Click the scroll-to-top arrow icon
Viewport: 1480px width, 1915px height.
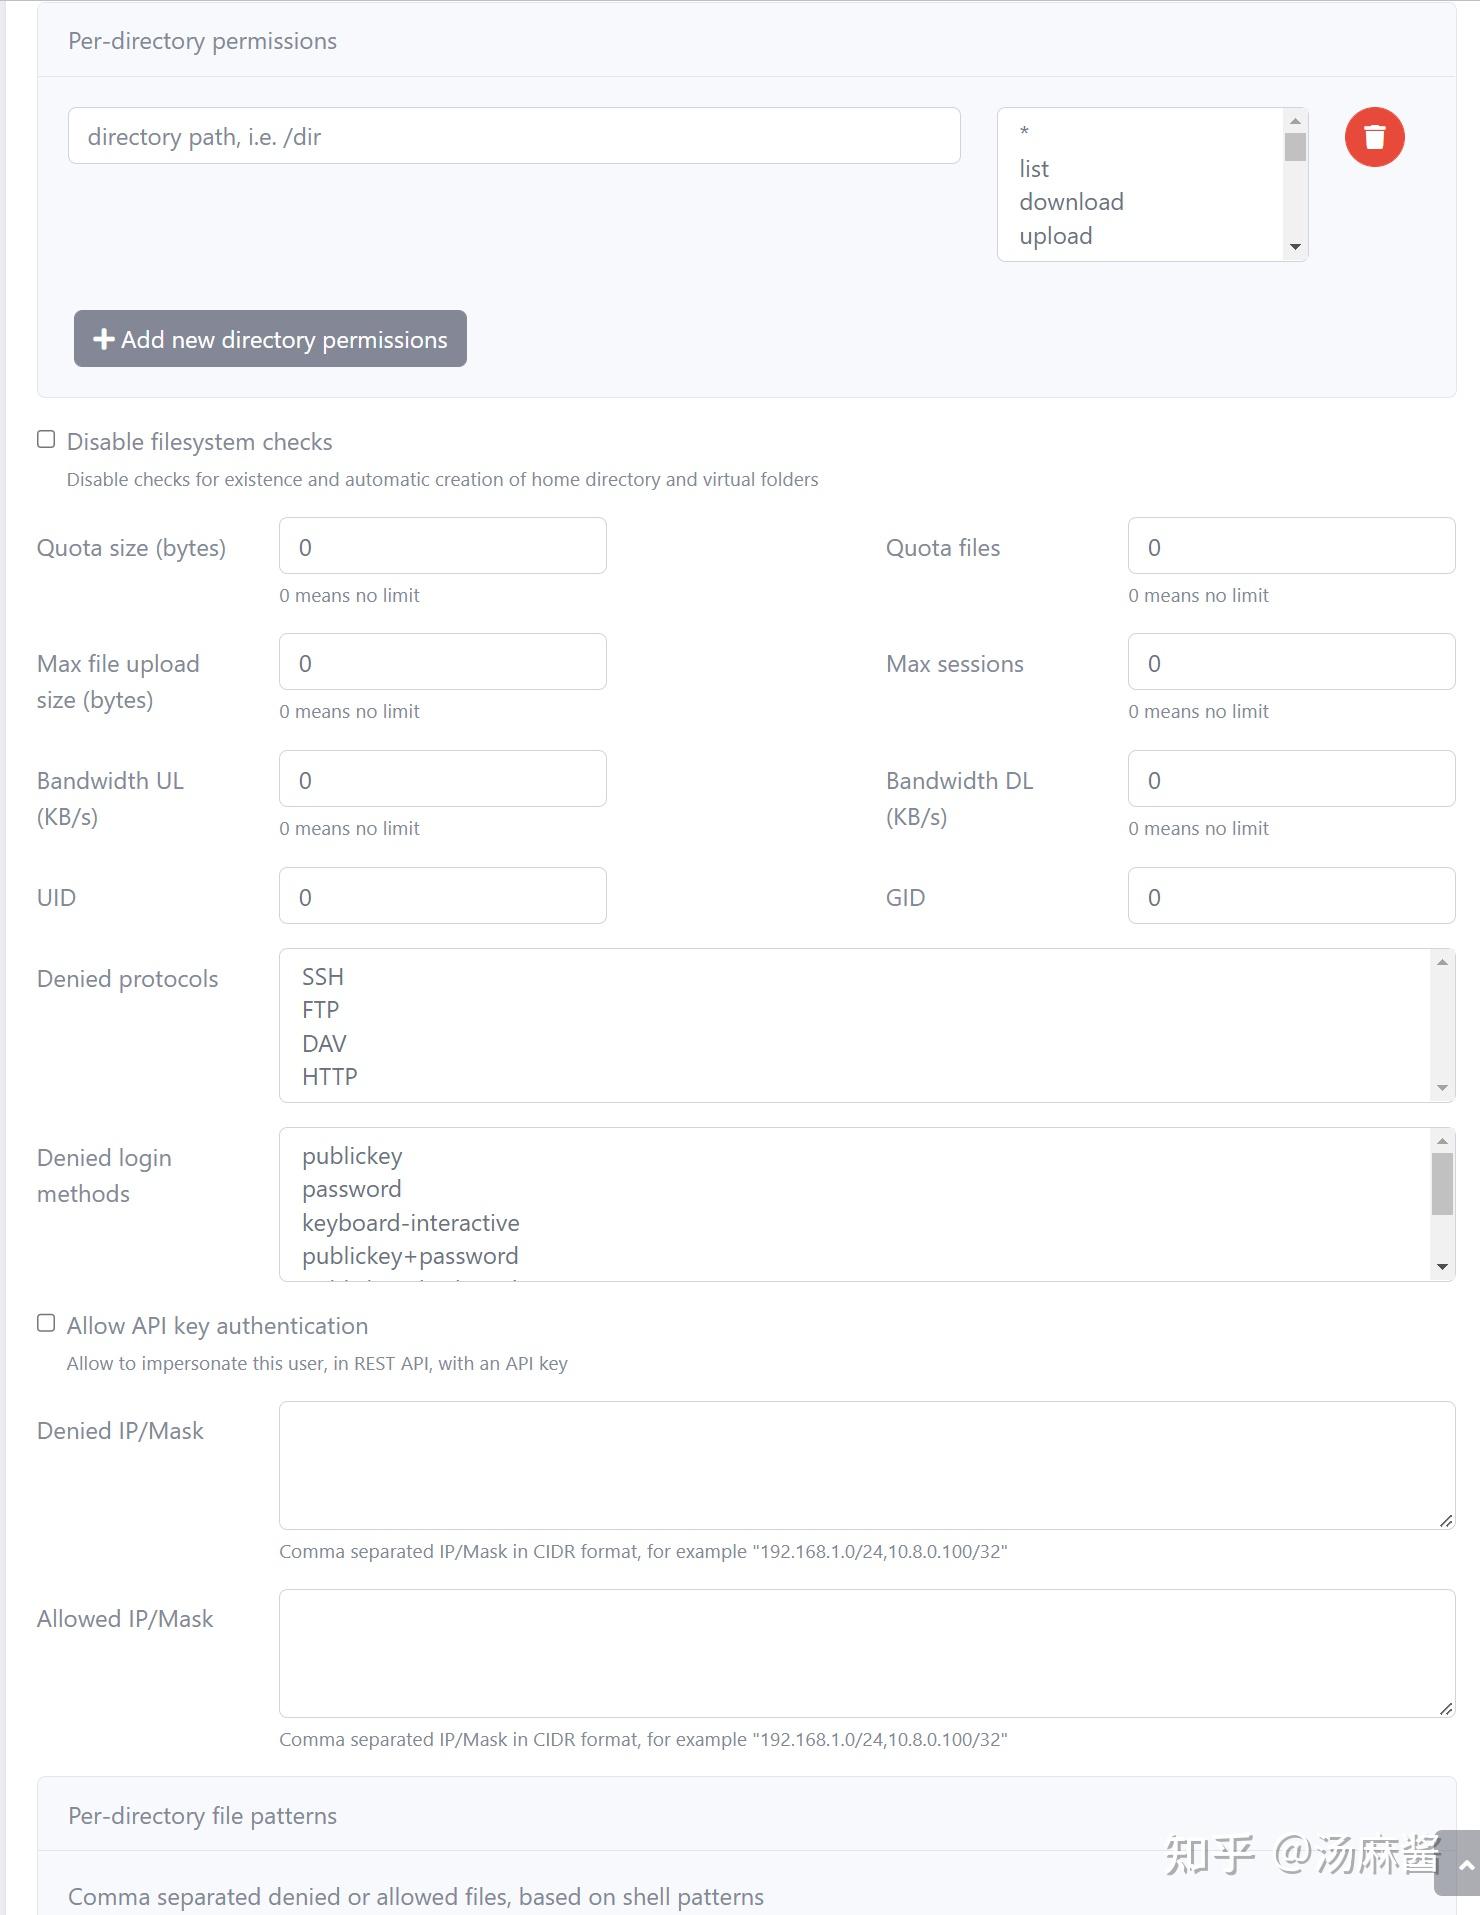[x=1465, y=1865]
